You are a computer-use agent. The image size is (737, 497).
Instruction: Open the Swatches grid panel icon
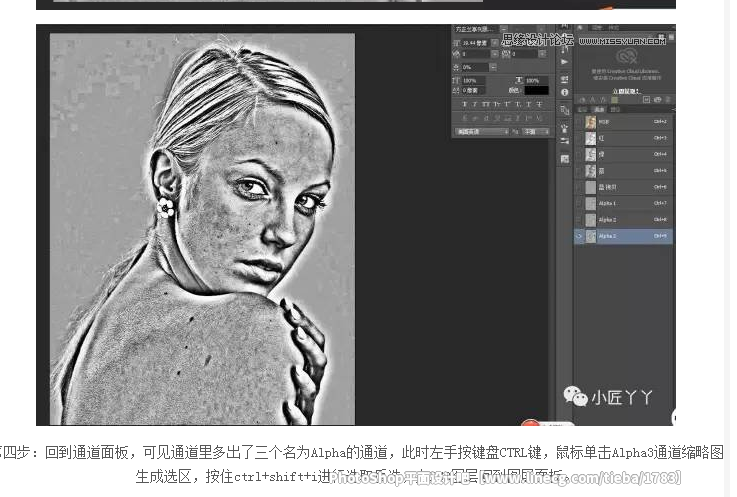click(x=565, y=159)
